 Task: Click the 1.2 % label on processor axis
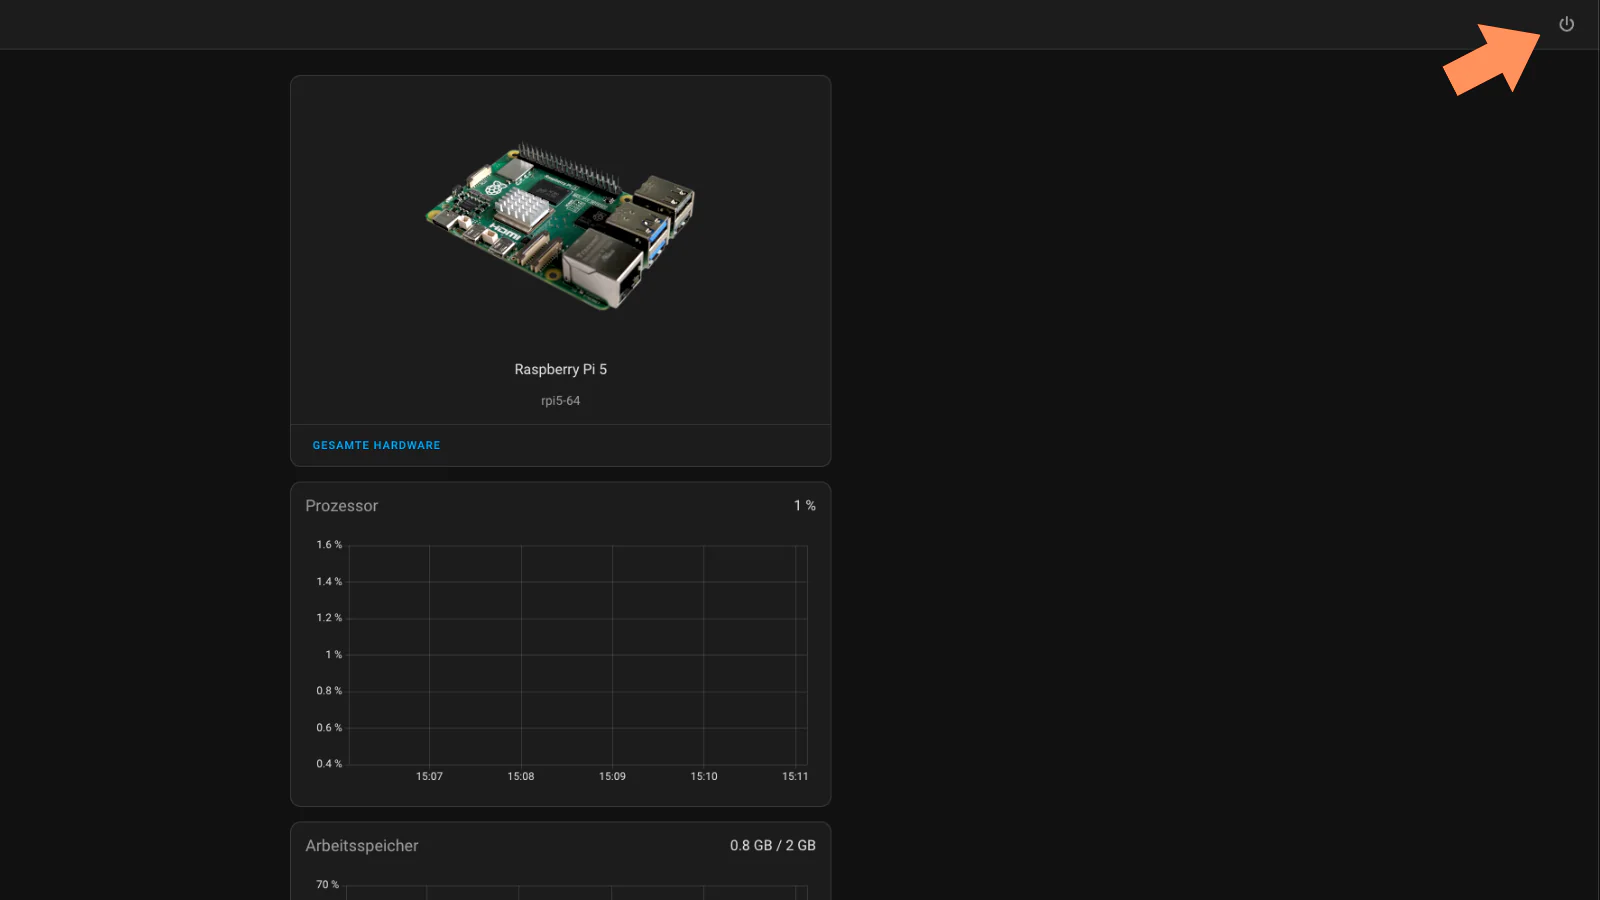click(x=329, y=618)
